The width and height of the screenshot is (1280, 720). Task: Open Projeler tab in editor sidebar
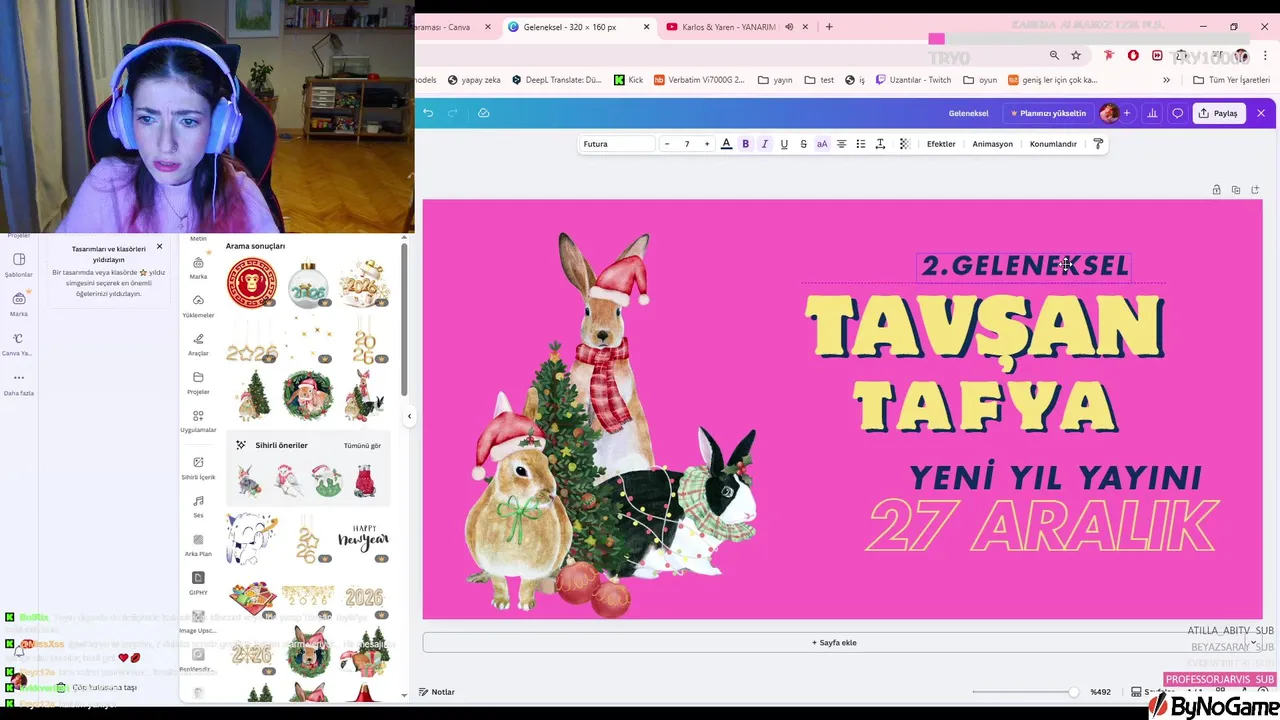(x=198, y=383)
